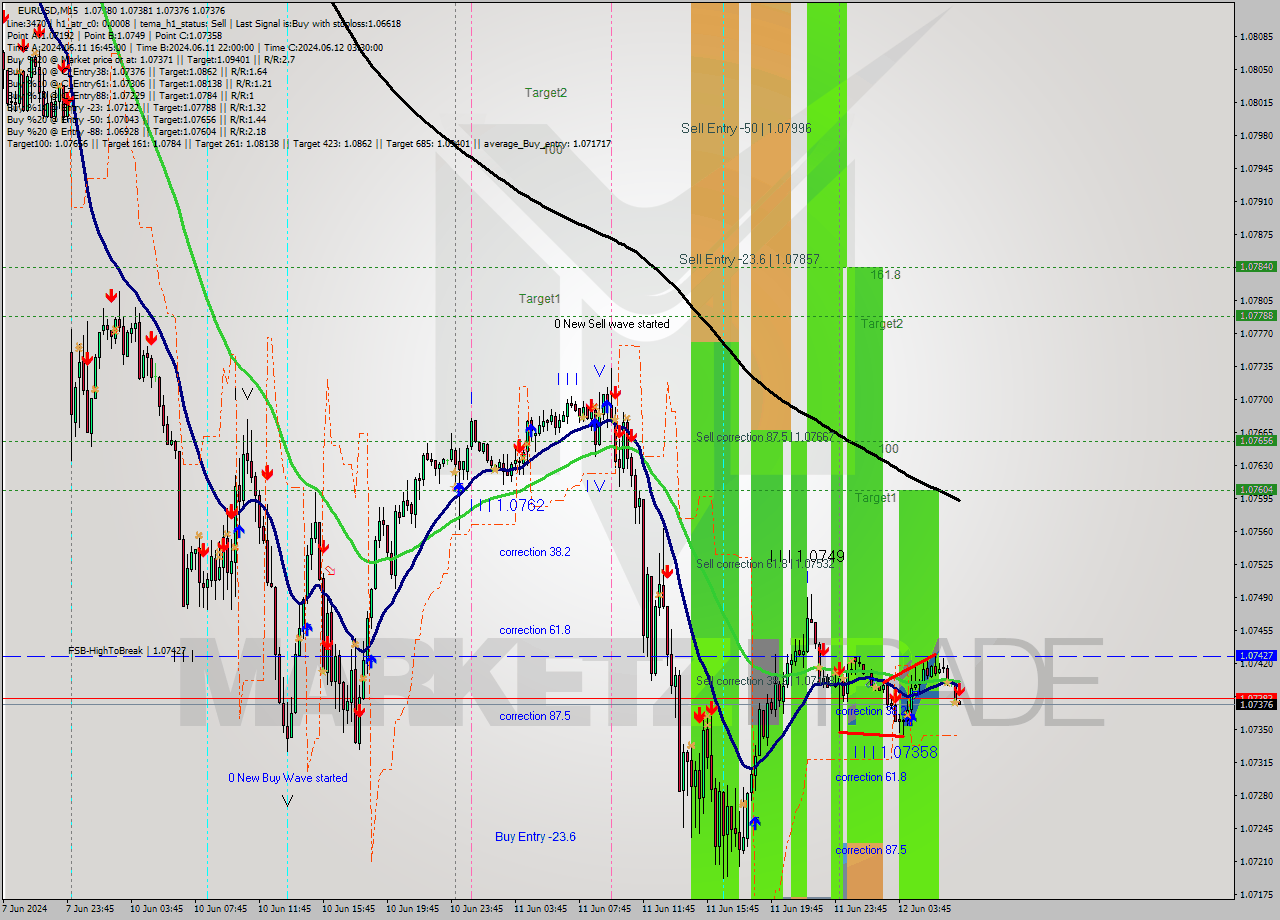The width and height of the screenshot is (1280, 920).
Task: Select the Sell Entry -23.6 | 1.07857 text
Action: [x=751, y=258]
